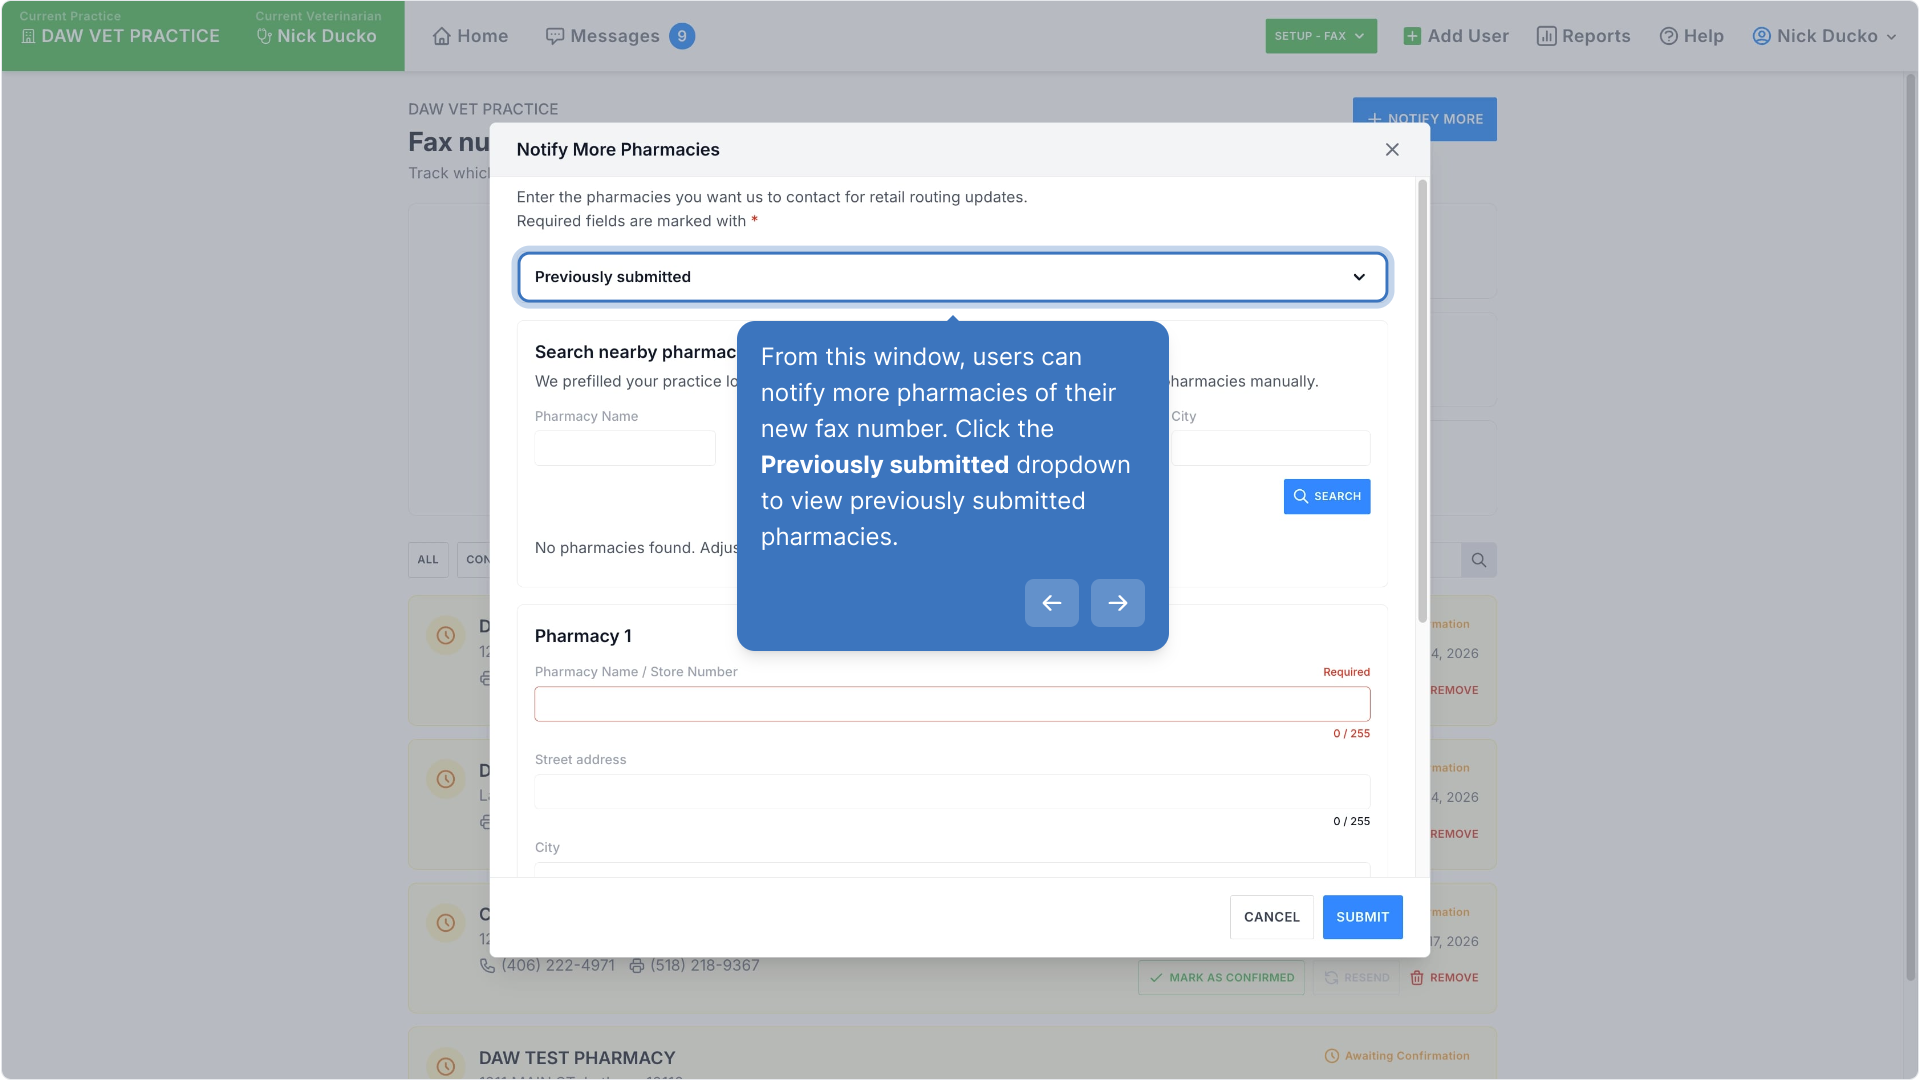The height and width of the screenshot is (1080, 1920).
Task: Click the Reports chart icon
Action: (x=1546, y=36)
